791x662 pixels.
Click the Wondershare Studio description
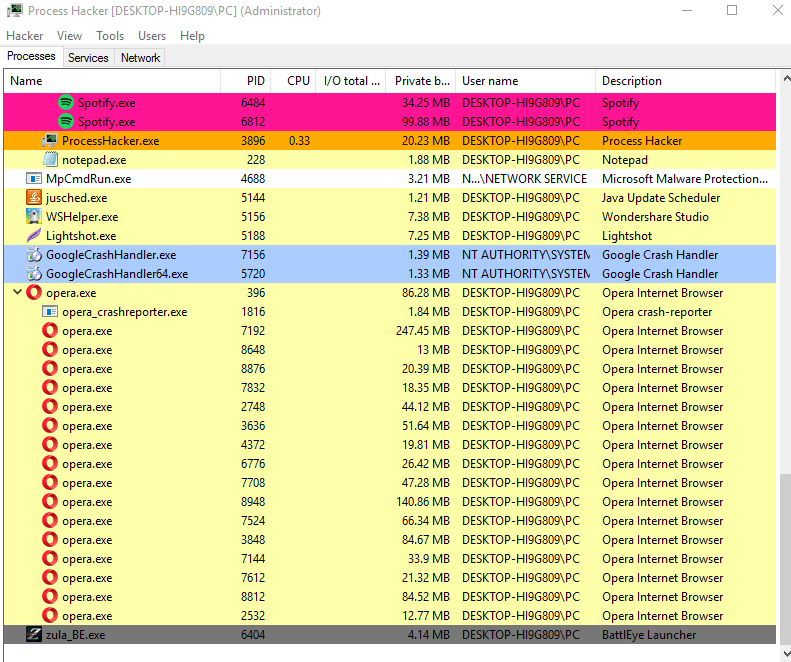[x=655, y=217]
